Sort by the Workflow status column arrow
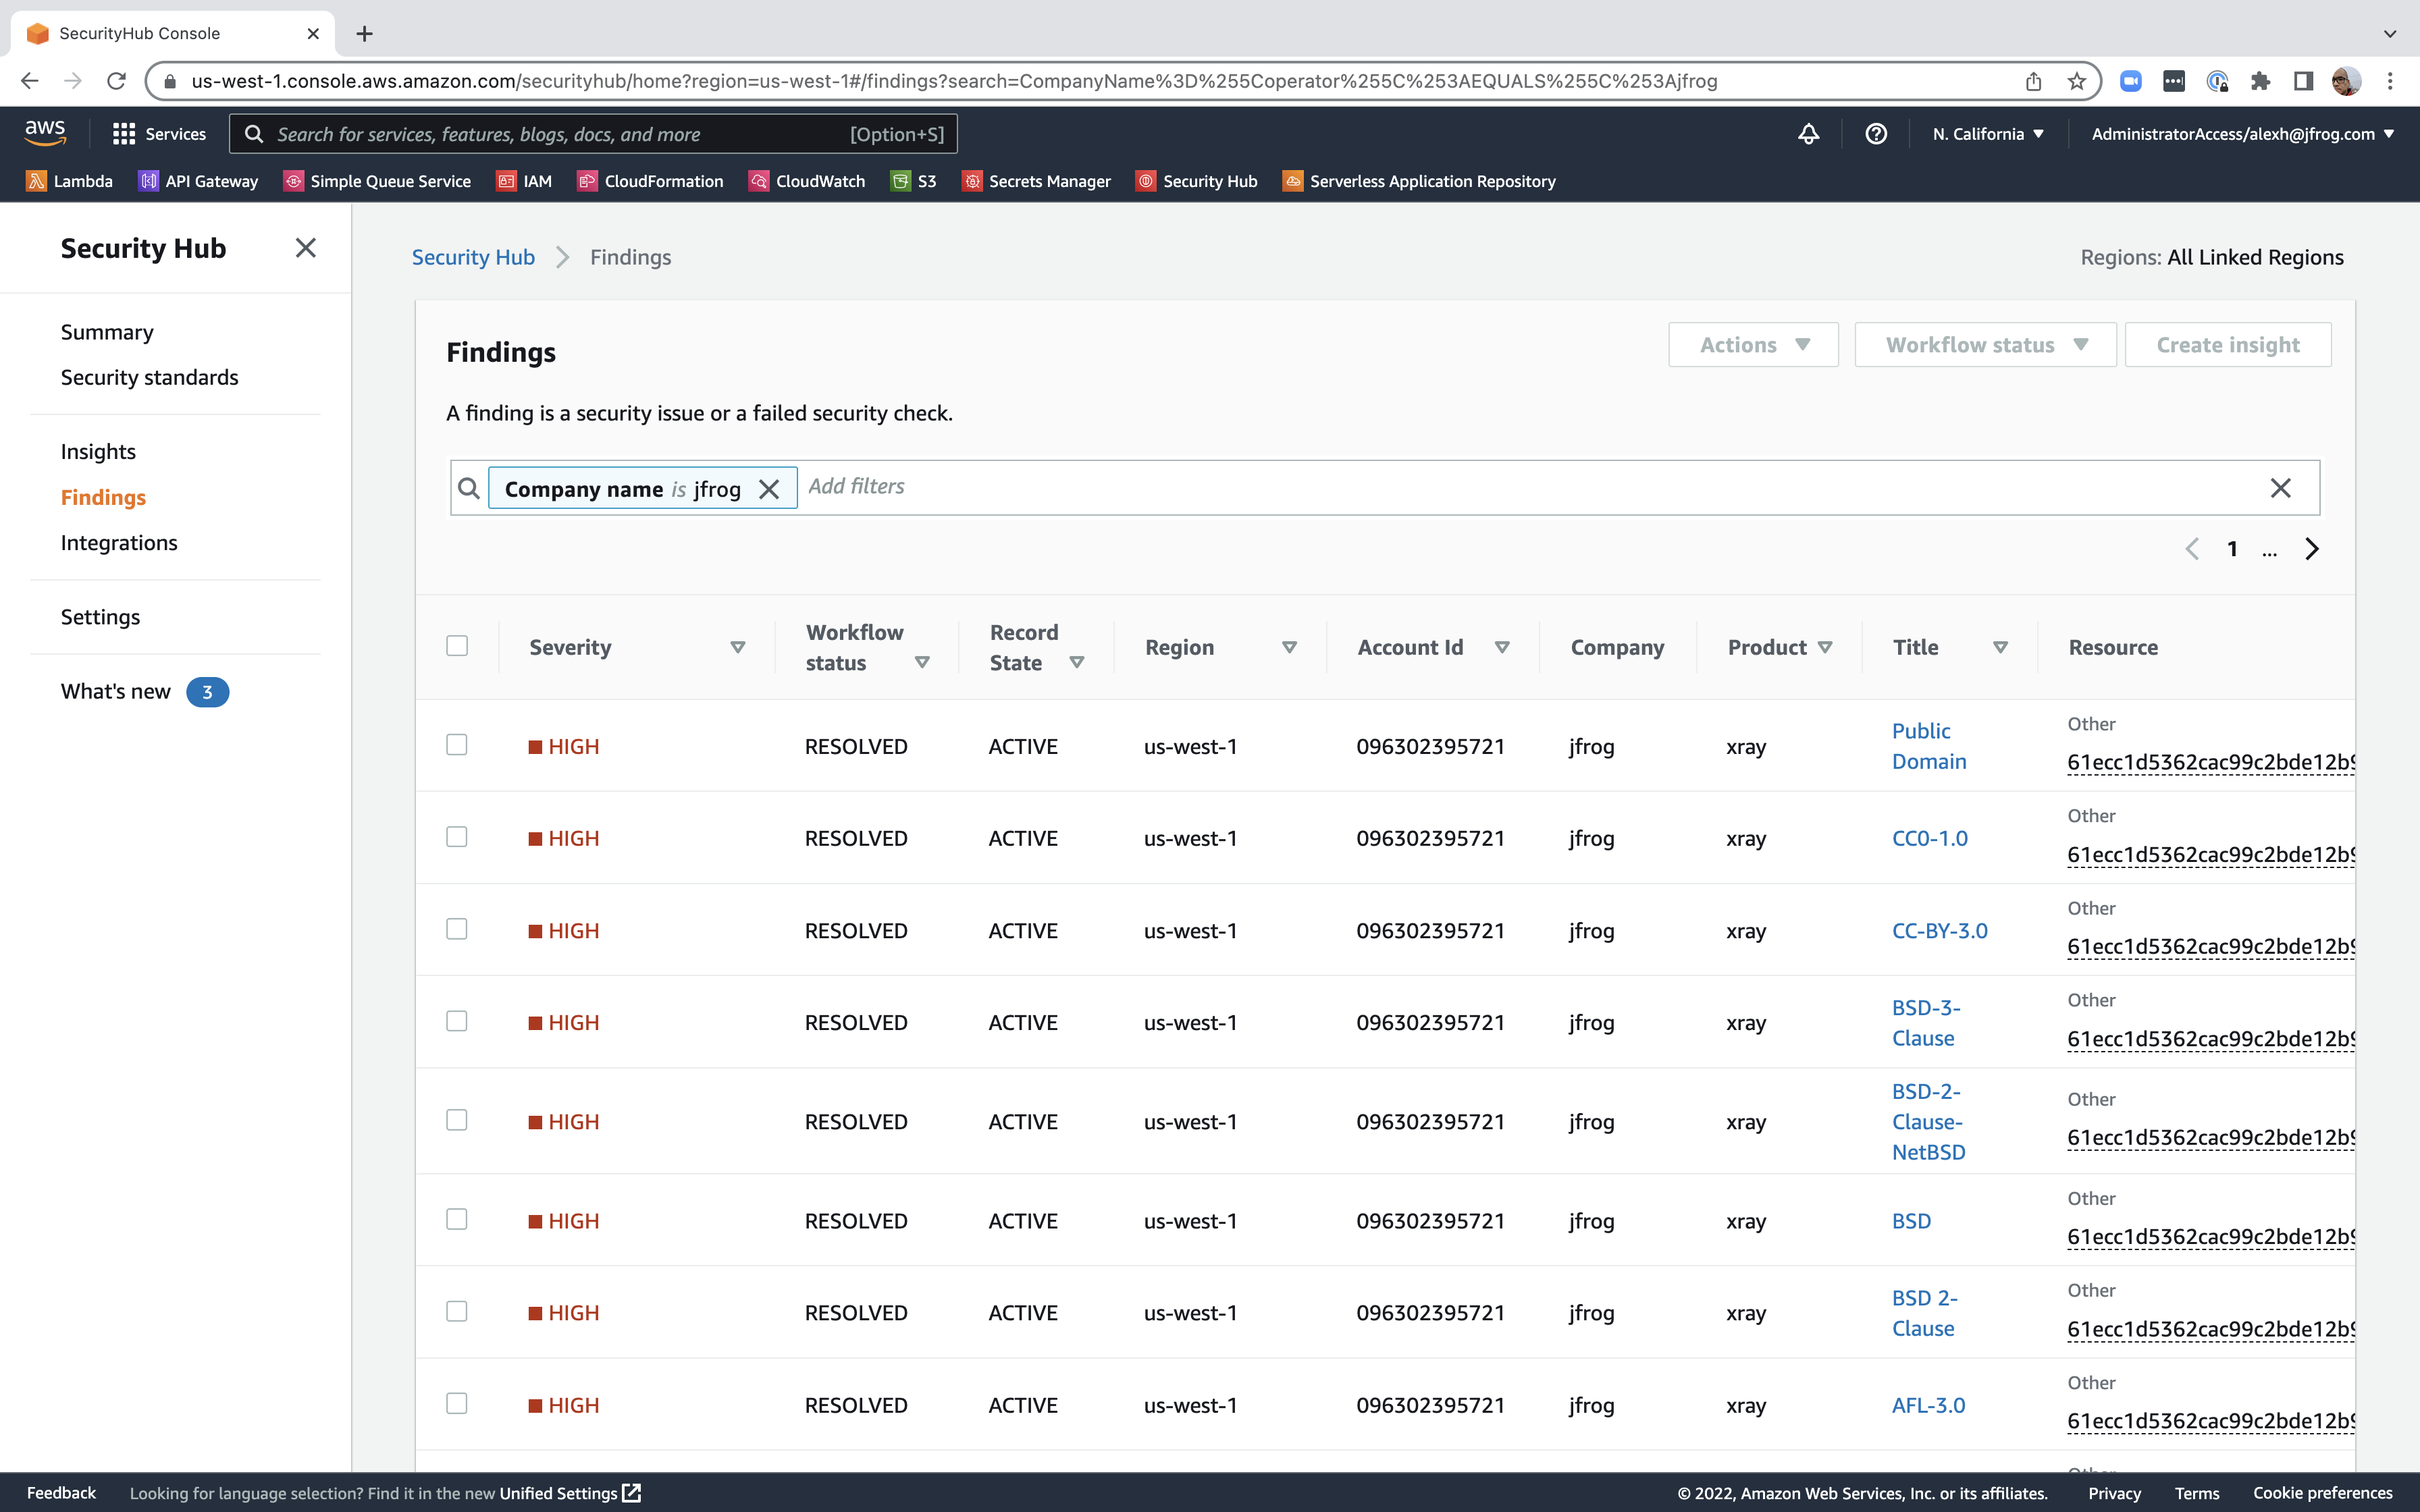Screen dimensions: 2420x1512 [922, 663]
